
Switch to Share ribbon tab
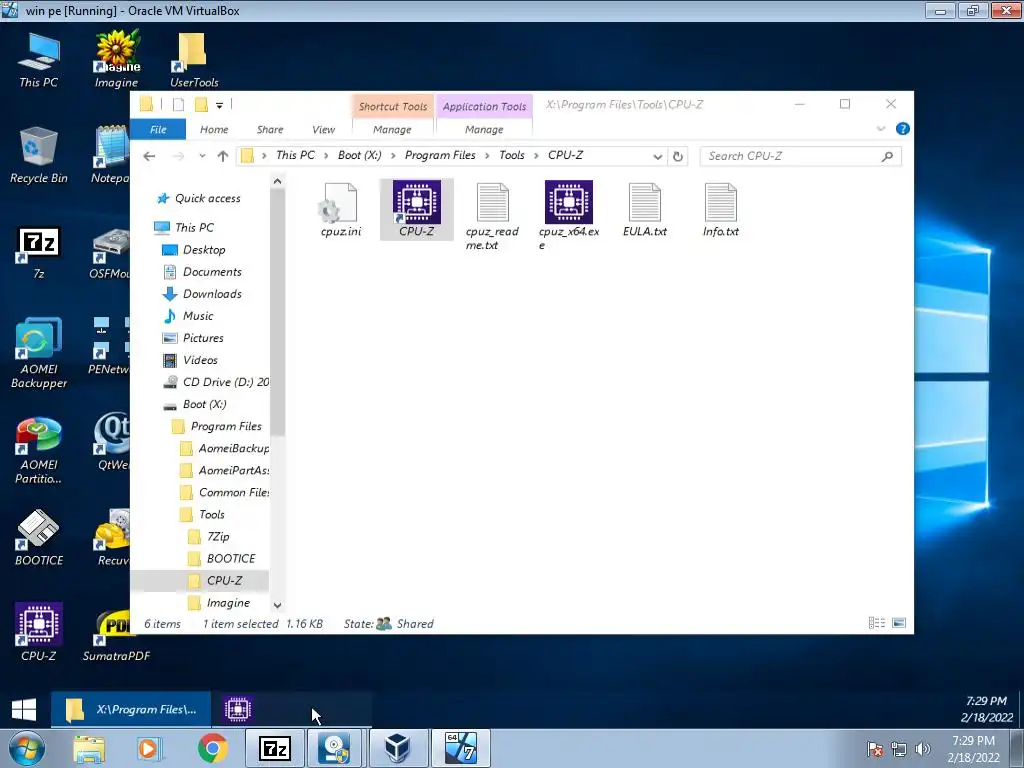pyautogui.click(x=270, y=129)
